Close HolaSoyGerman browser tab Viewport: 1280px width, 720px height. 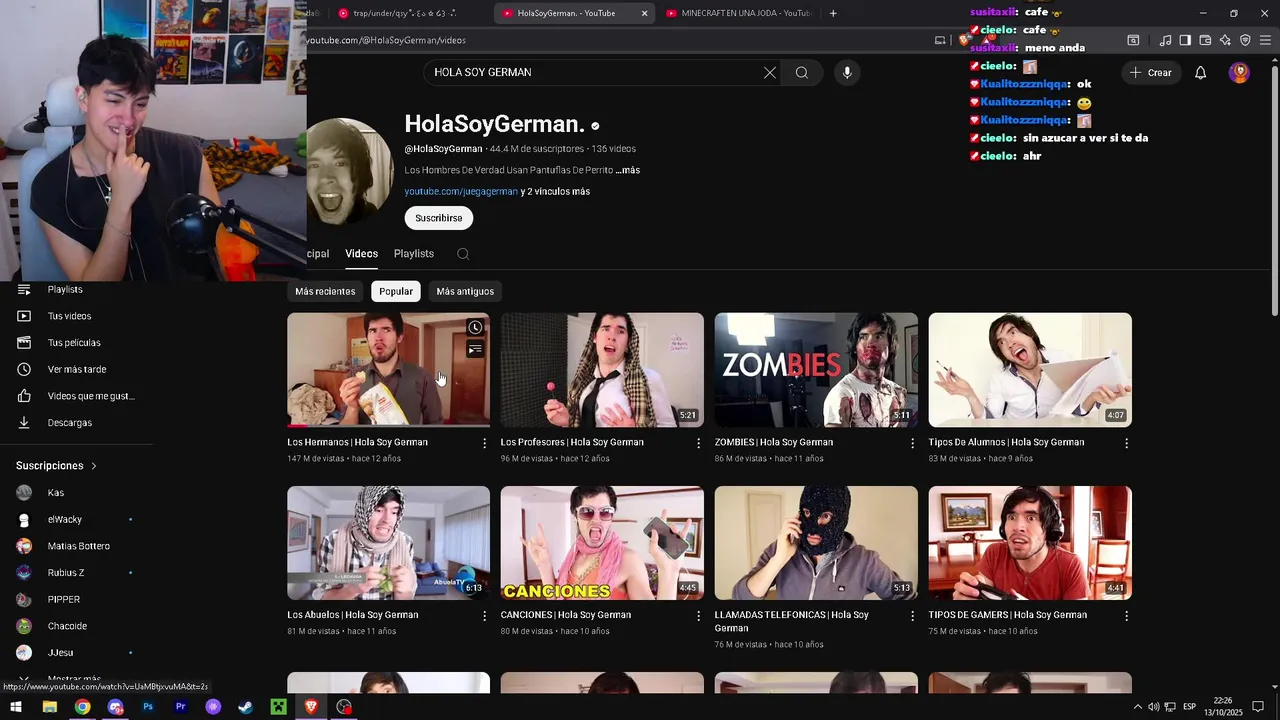644,13
